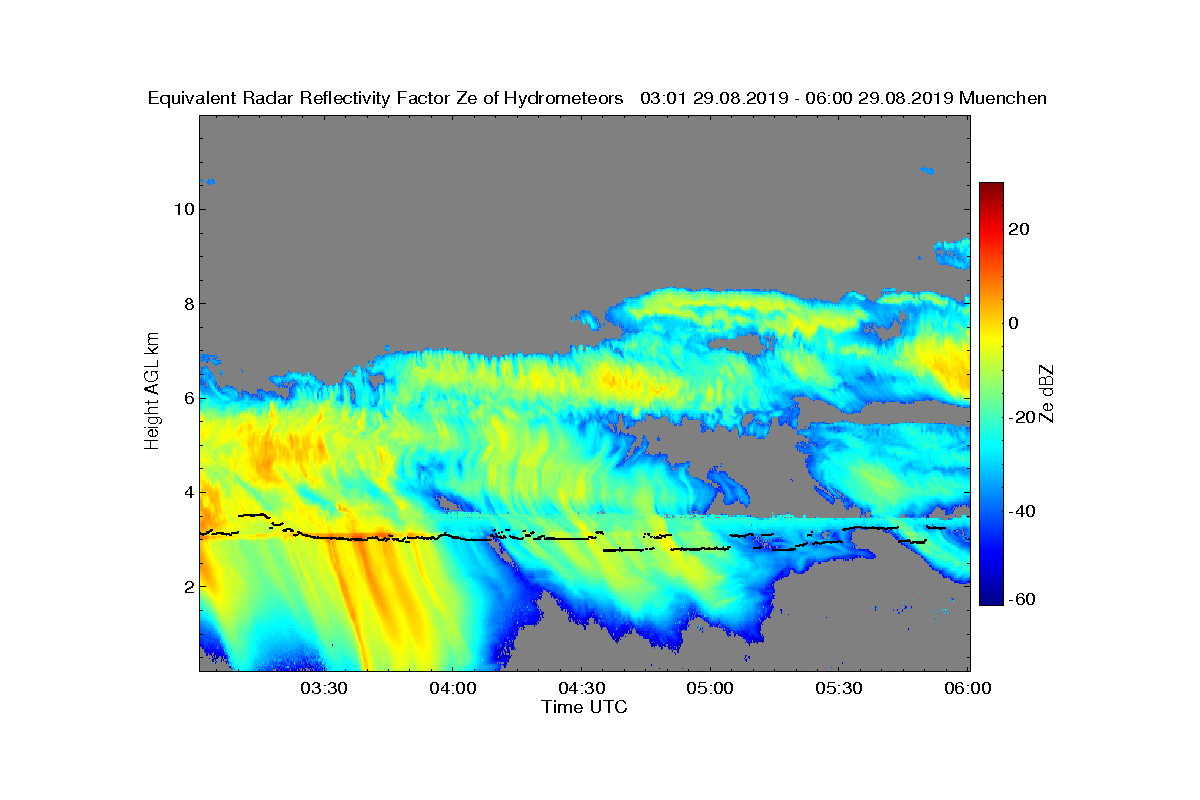
Task: Click the 05:30 time tick label
Action: [840, 688]
